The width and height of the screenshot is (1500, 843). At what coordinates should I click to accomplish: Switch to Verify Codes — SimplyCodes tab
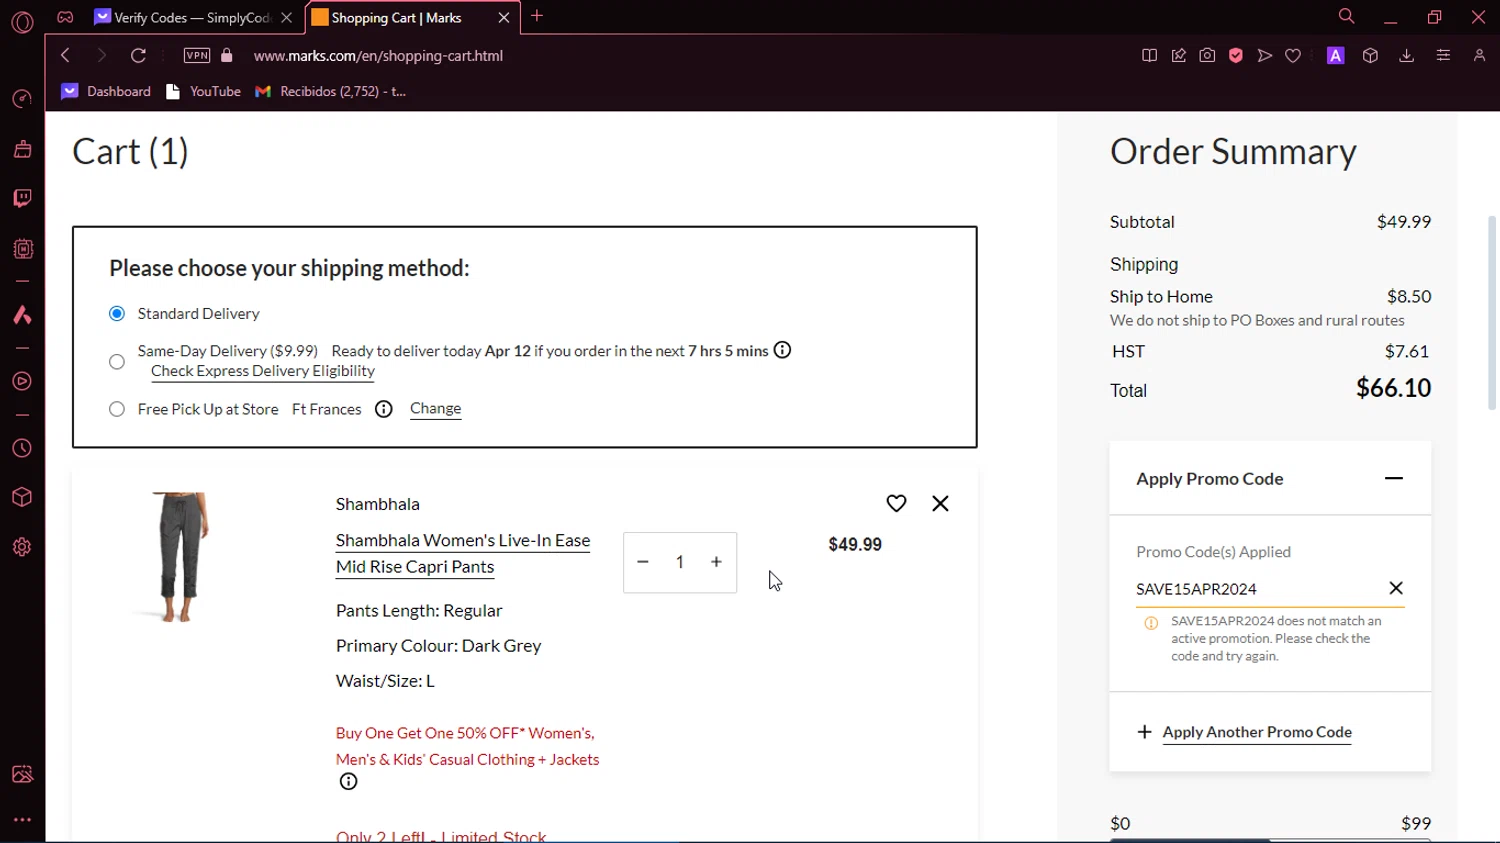[x=183, y=18]
